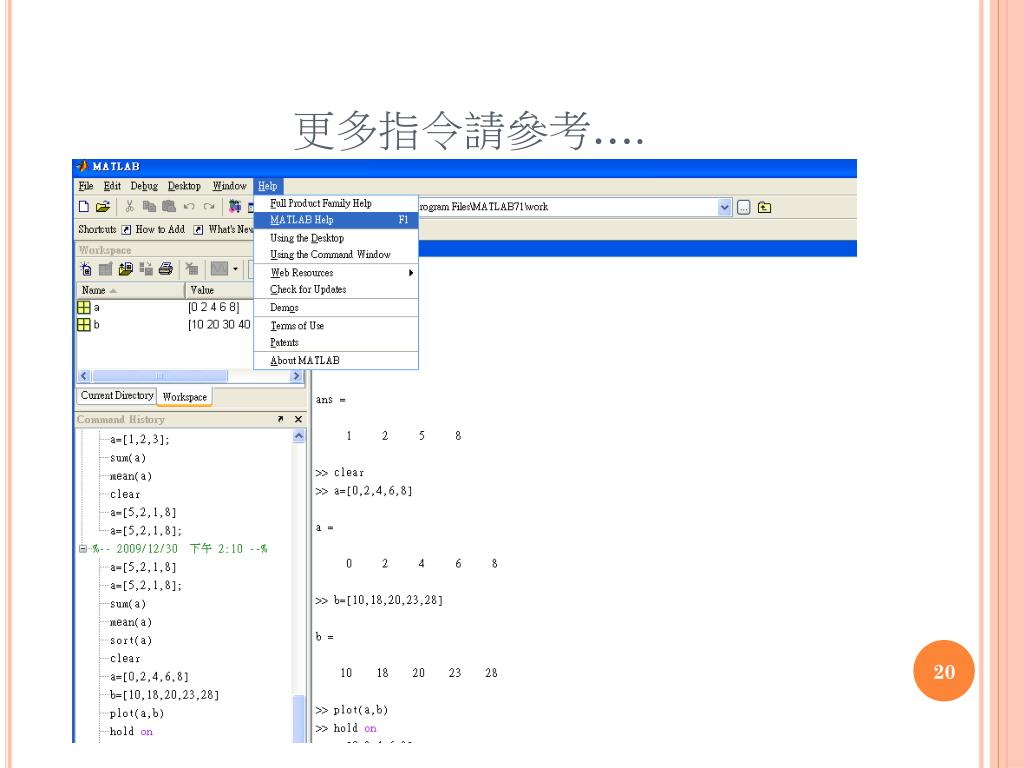Select a=[0,2,4,6,8] in Command History

pyautogui.click(x=149, y=677)
